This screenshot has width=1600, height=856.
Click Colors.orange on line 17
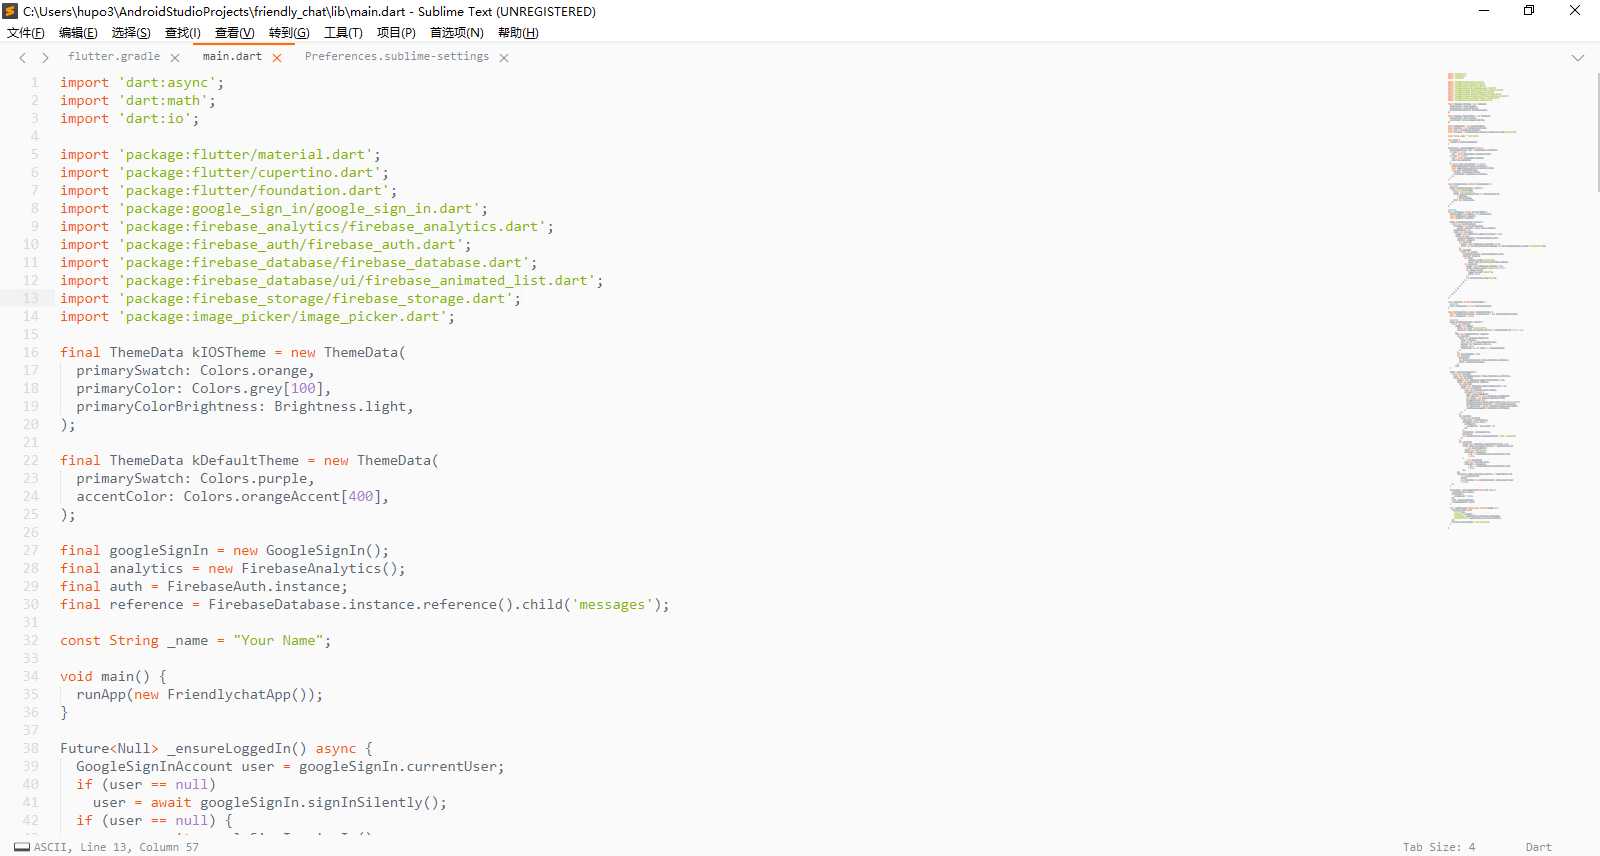pos(253,371)
